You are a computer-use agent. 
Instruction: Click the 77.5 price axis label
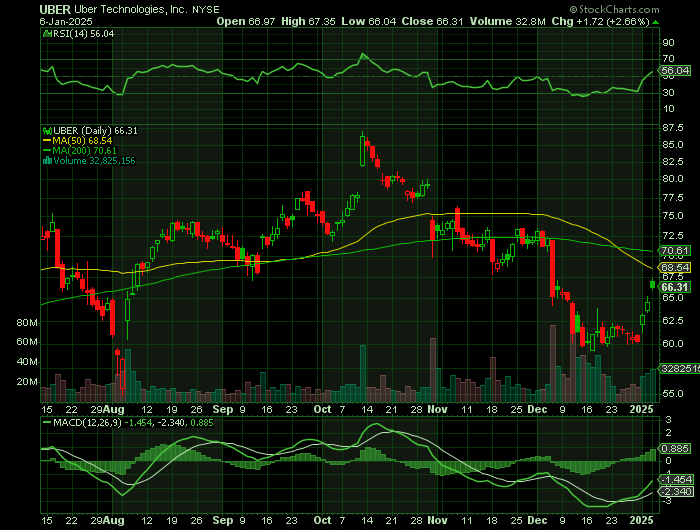click(x=673, y=197)
